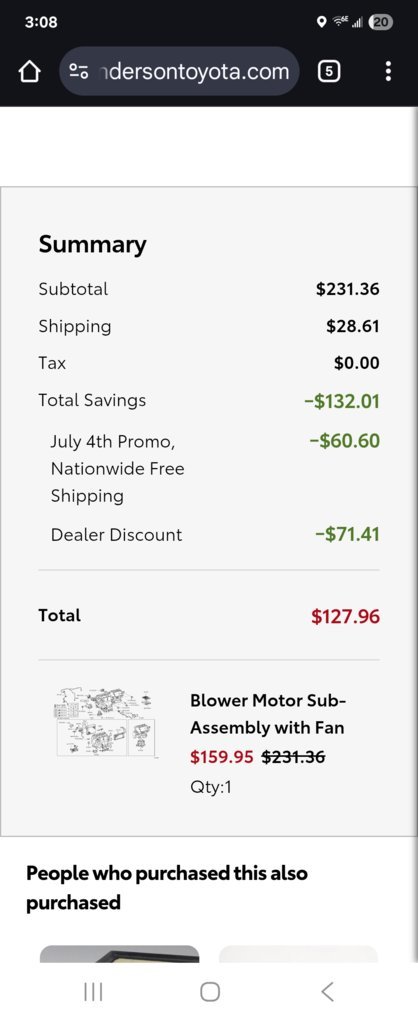The height and width of the screenshot is (1022, 418).
Task: Open site info icon in address bar
Action: [80, 72]
